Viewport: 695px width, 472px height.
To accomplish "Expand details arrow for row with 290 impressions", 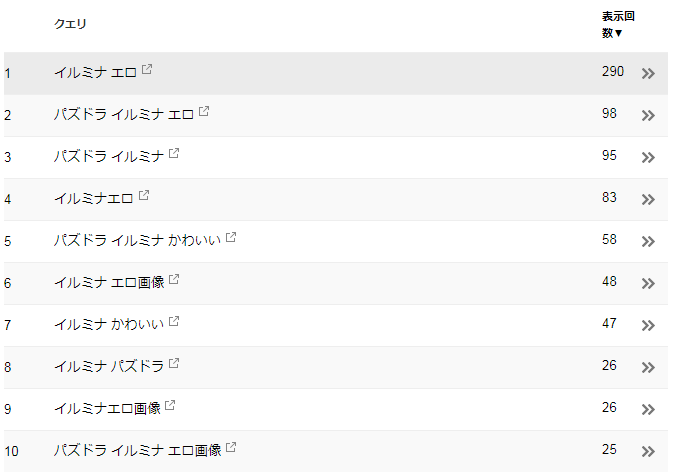I will click(648, 74).
